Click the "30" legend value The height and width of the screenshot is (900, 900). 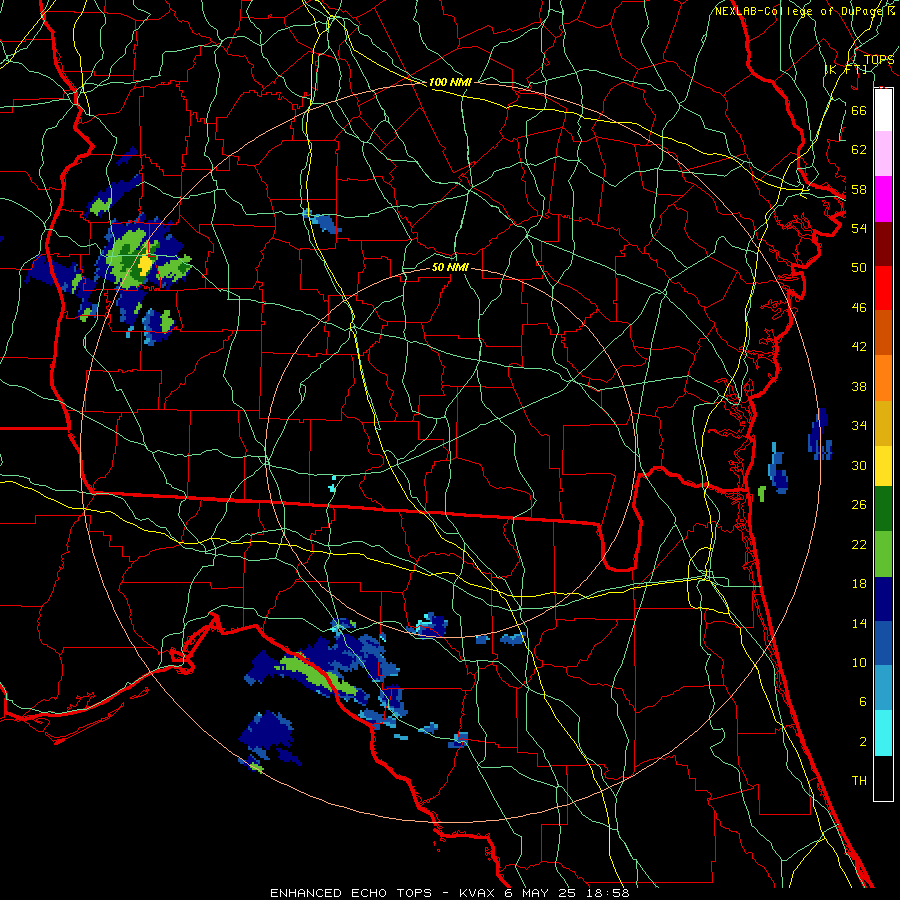[859, 465]
